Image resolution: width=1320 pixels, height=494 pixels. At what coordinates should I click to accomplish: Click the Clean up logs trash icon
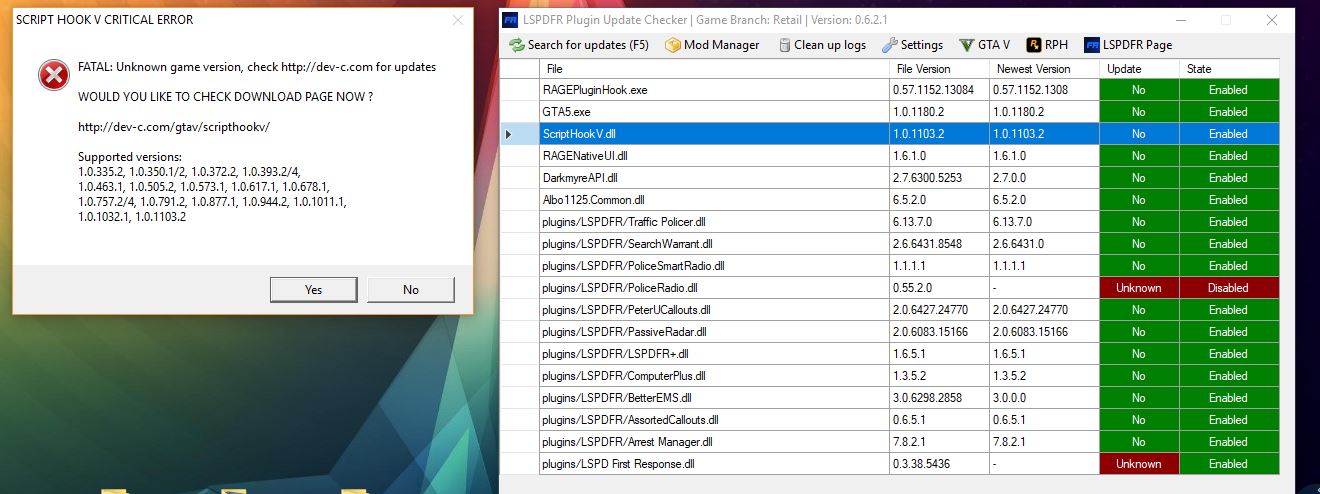click(785, 45)
